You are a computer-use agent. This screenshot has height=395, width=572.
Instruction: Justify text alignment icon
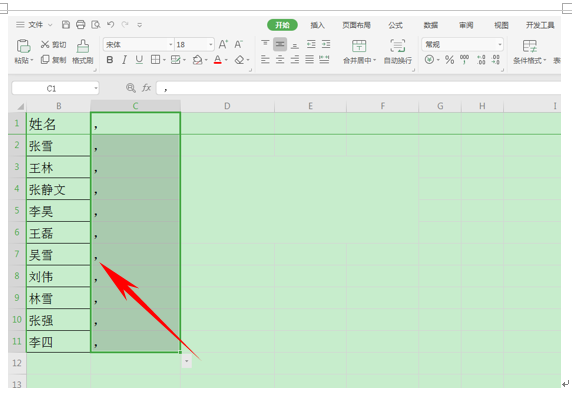[309, 59]
